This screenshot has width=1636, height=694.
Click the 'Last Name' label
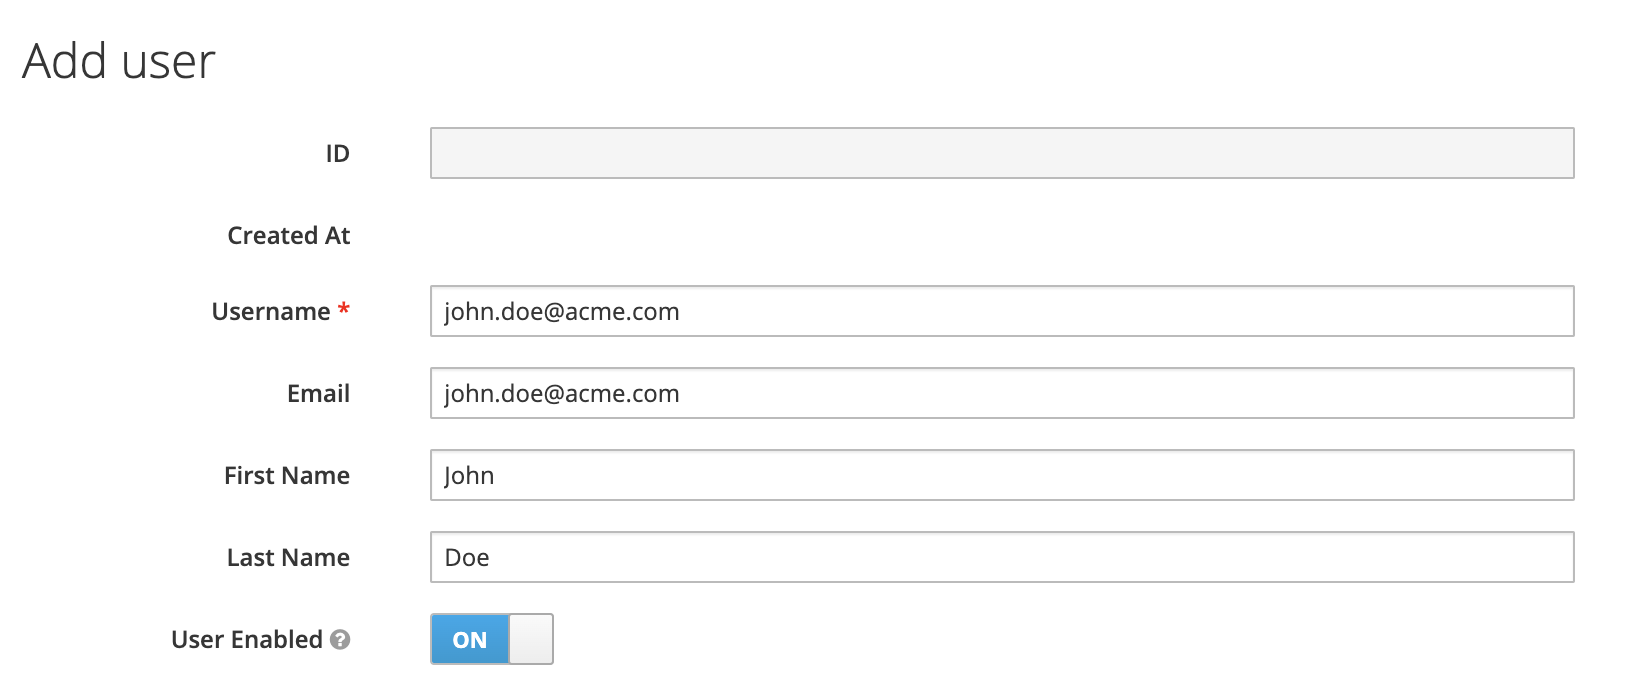[288, 558]
